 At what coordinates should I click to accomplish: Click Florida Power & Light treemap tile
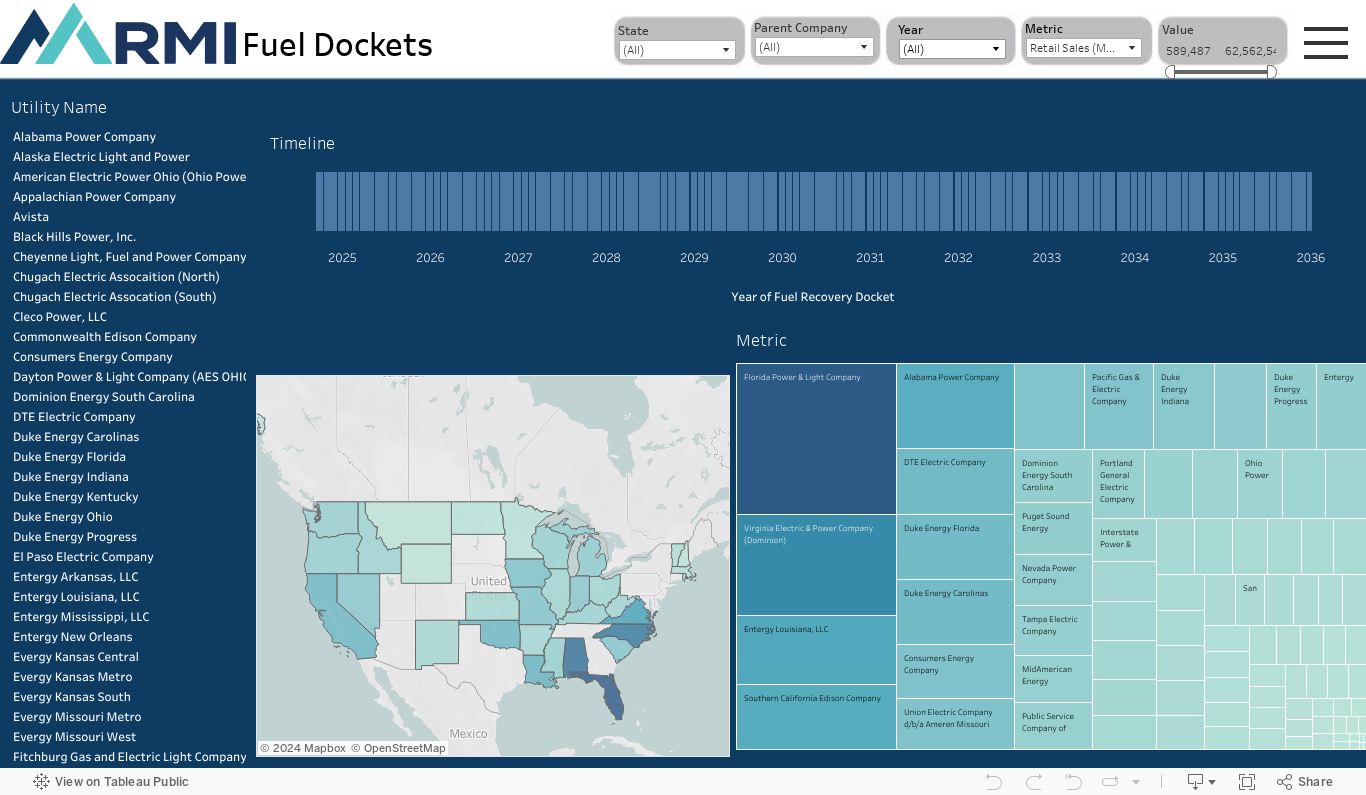tap(816, 439)
